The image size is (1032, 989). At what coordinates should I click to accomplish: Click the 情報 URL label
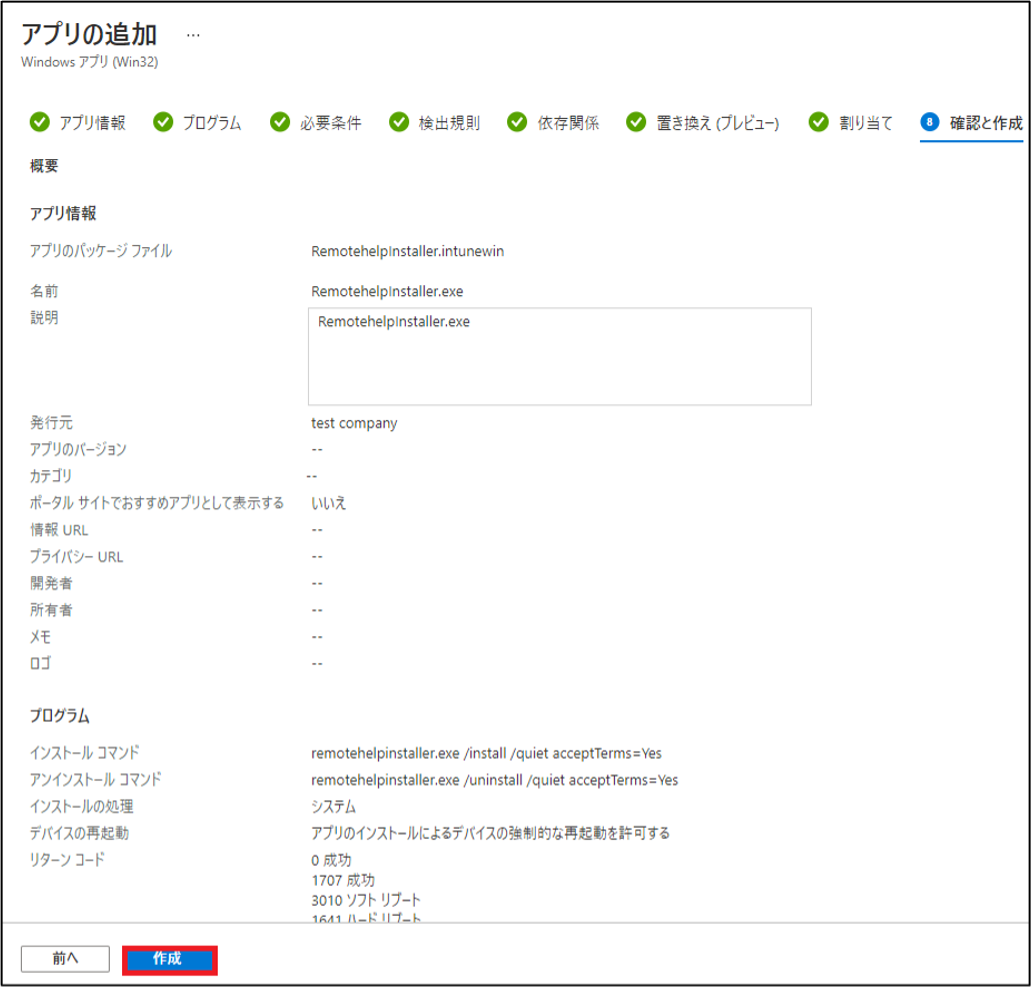(x=59, y=530)
